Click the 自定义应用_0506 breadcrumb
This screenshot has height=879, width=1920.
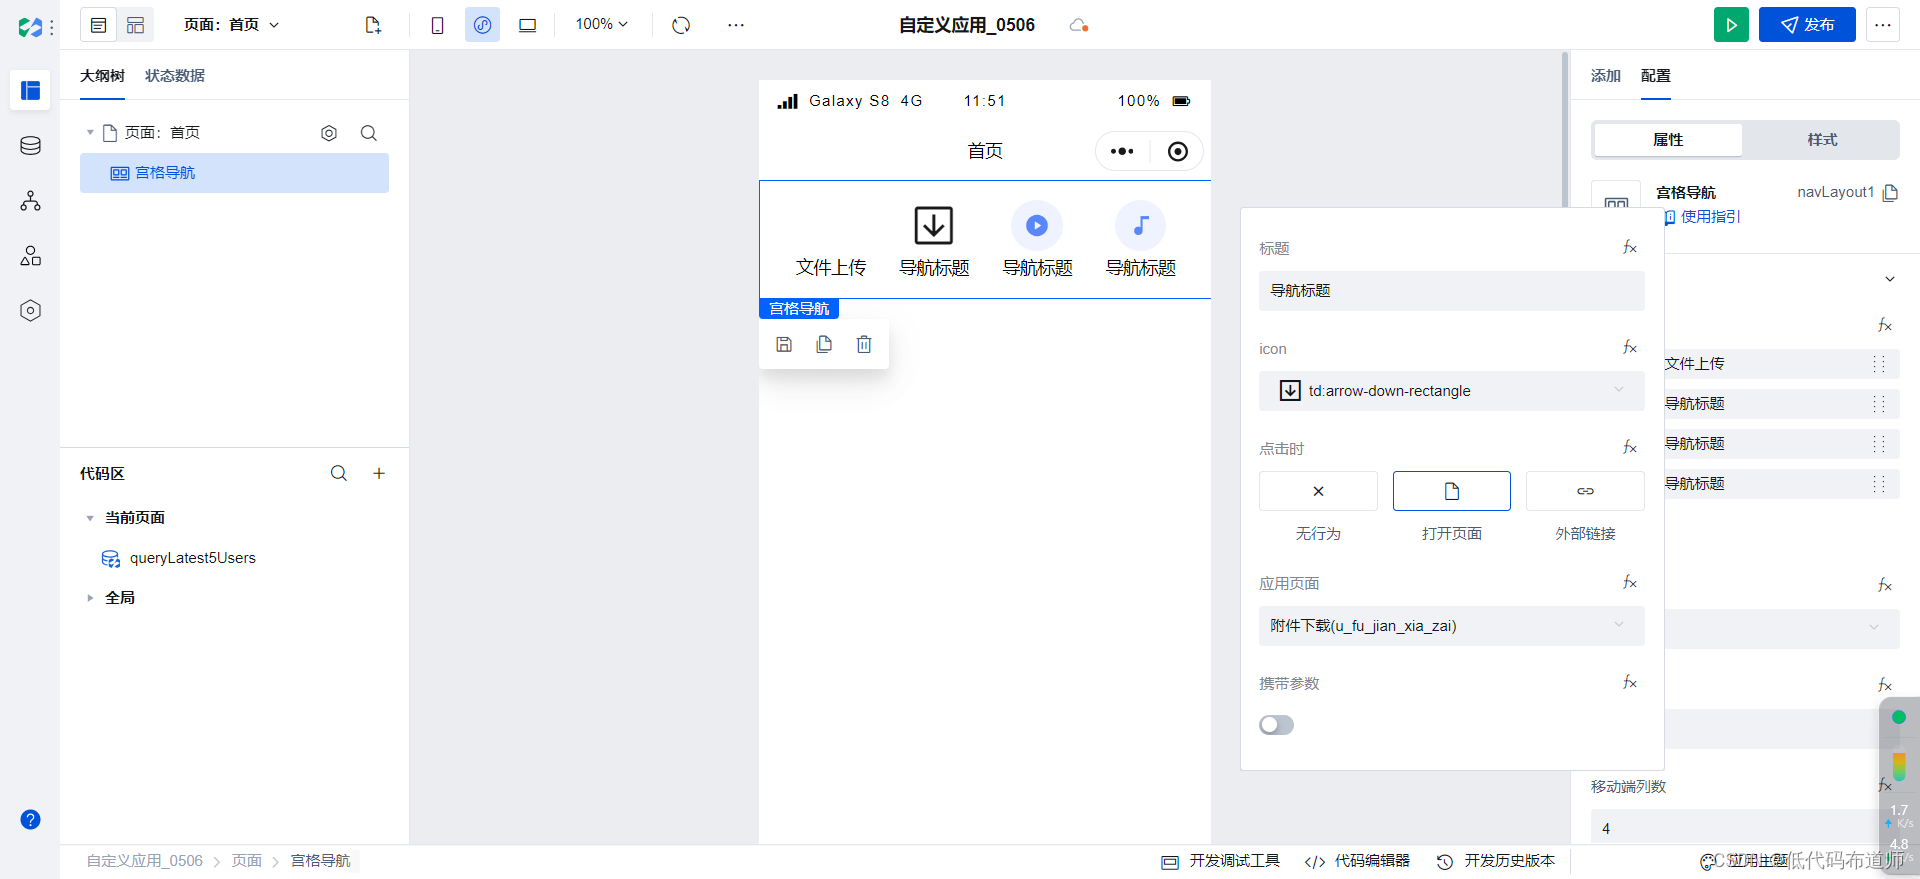[144, 861]
